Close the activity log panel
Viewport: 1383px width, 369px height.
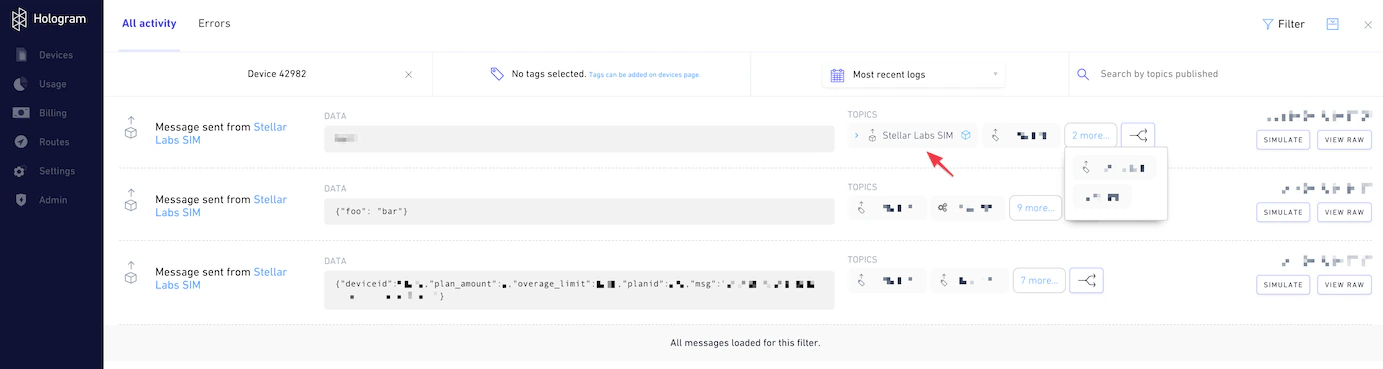coord(1368,24)
